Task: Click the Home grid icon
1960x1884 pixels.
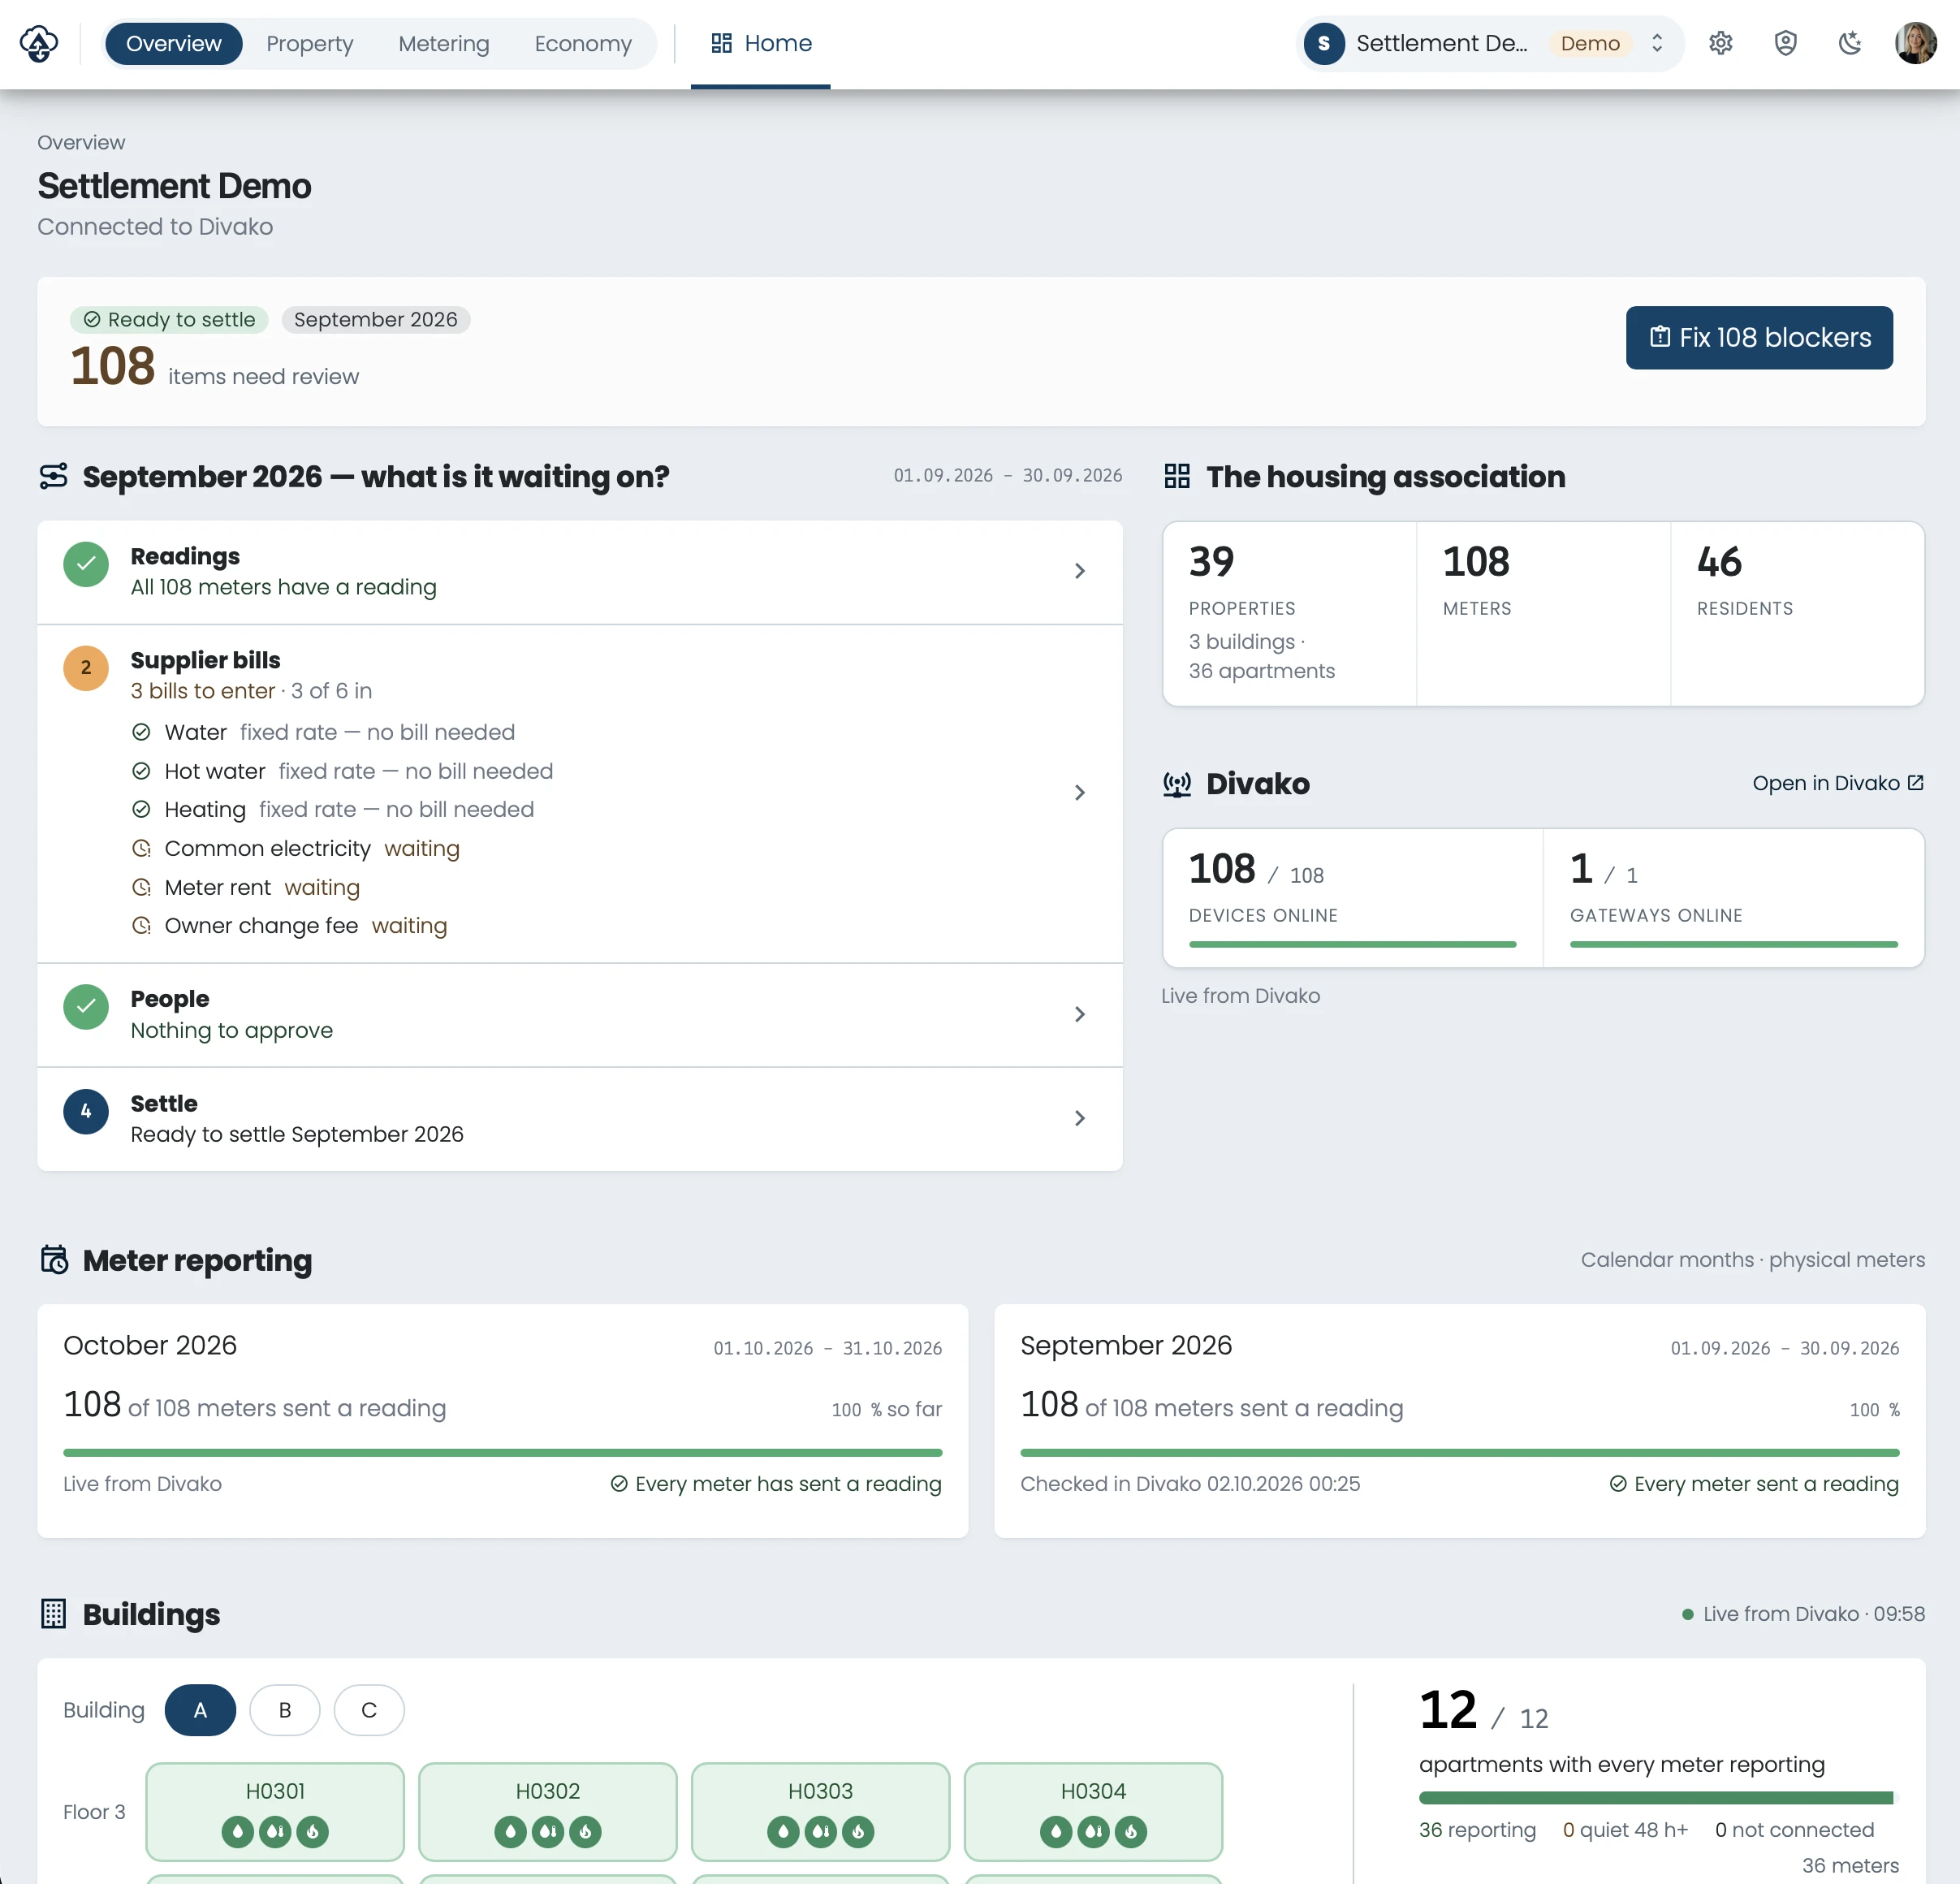Action: (721, 43)
